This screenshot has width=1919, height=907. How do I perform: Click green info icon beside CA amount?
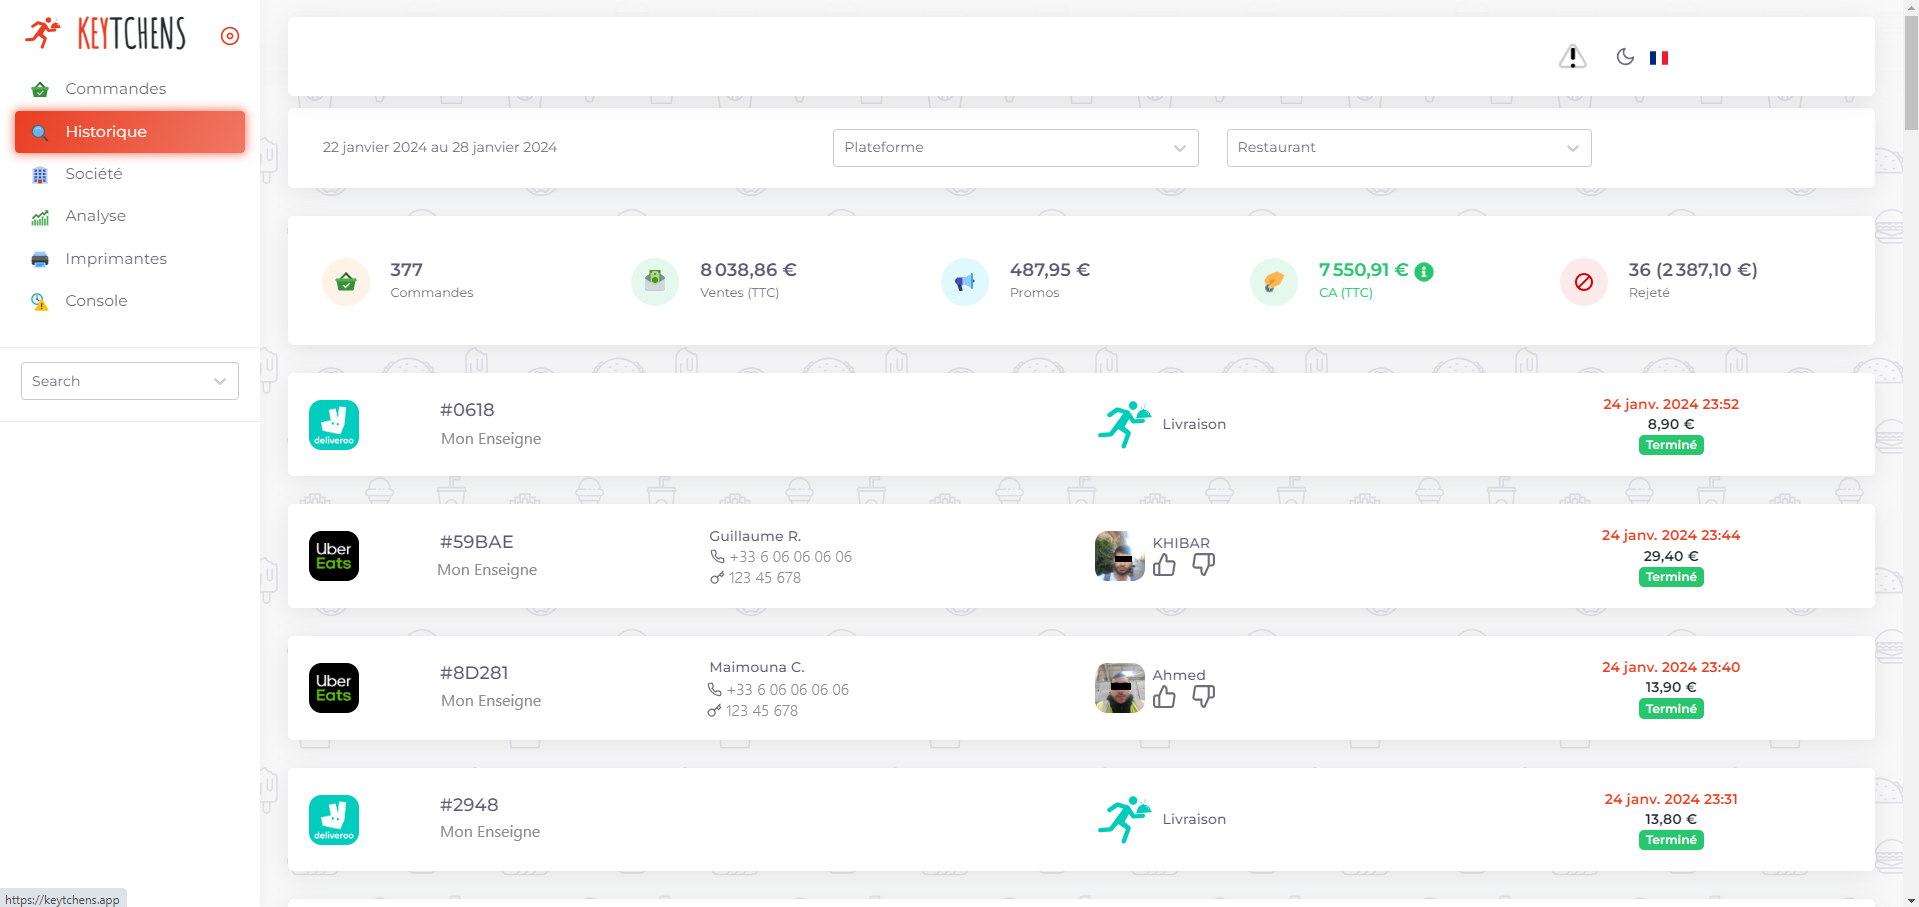(x=1424, y=272)
